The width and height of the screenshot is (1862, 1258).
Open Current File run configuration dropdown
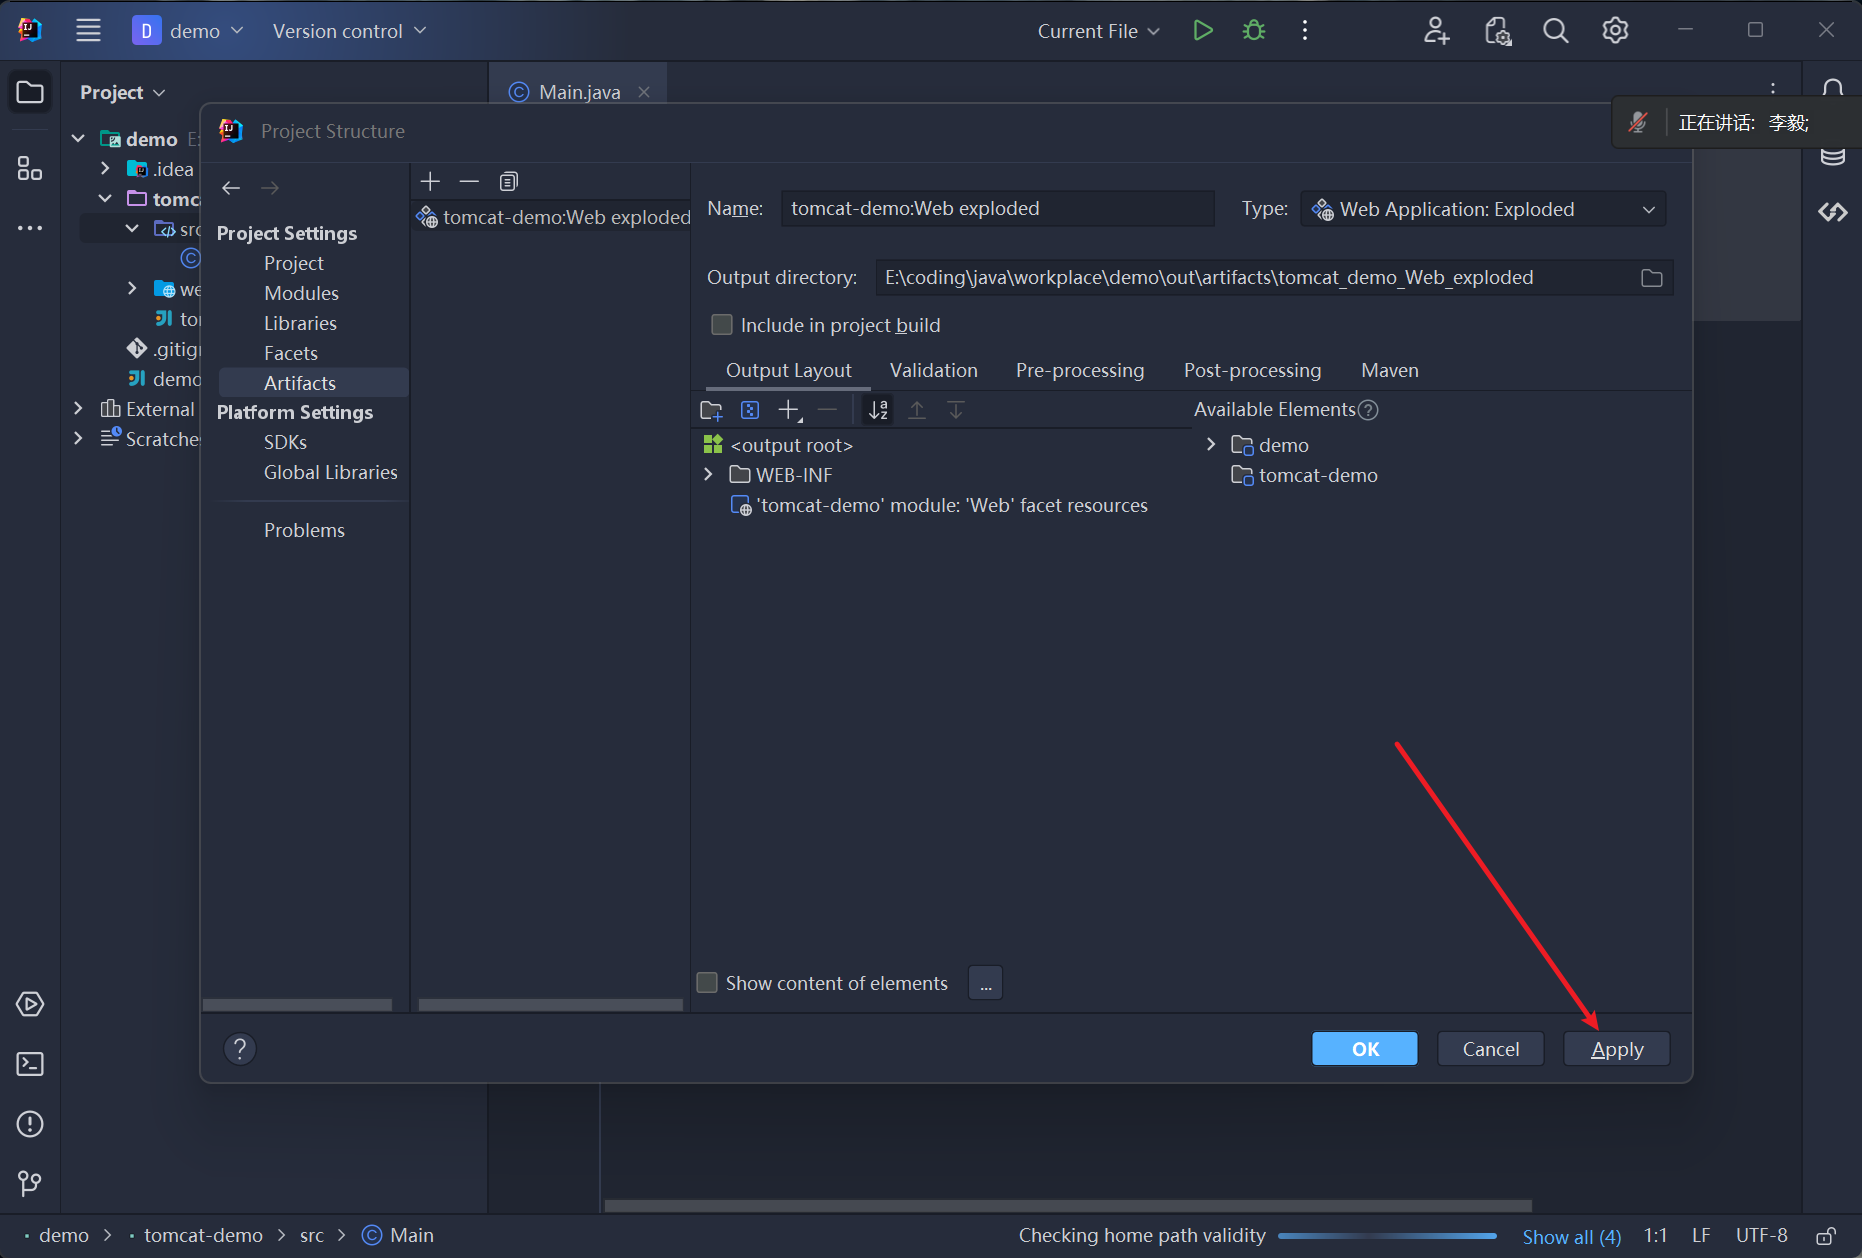[1098, 30]
